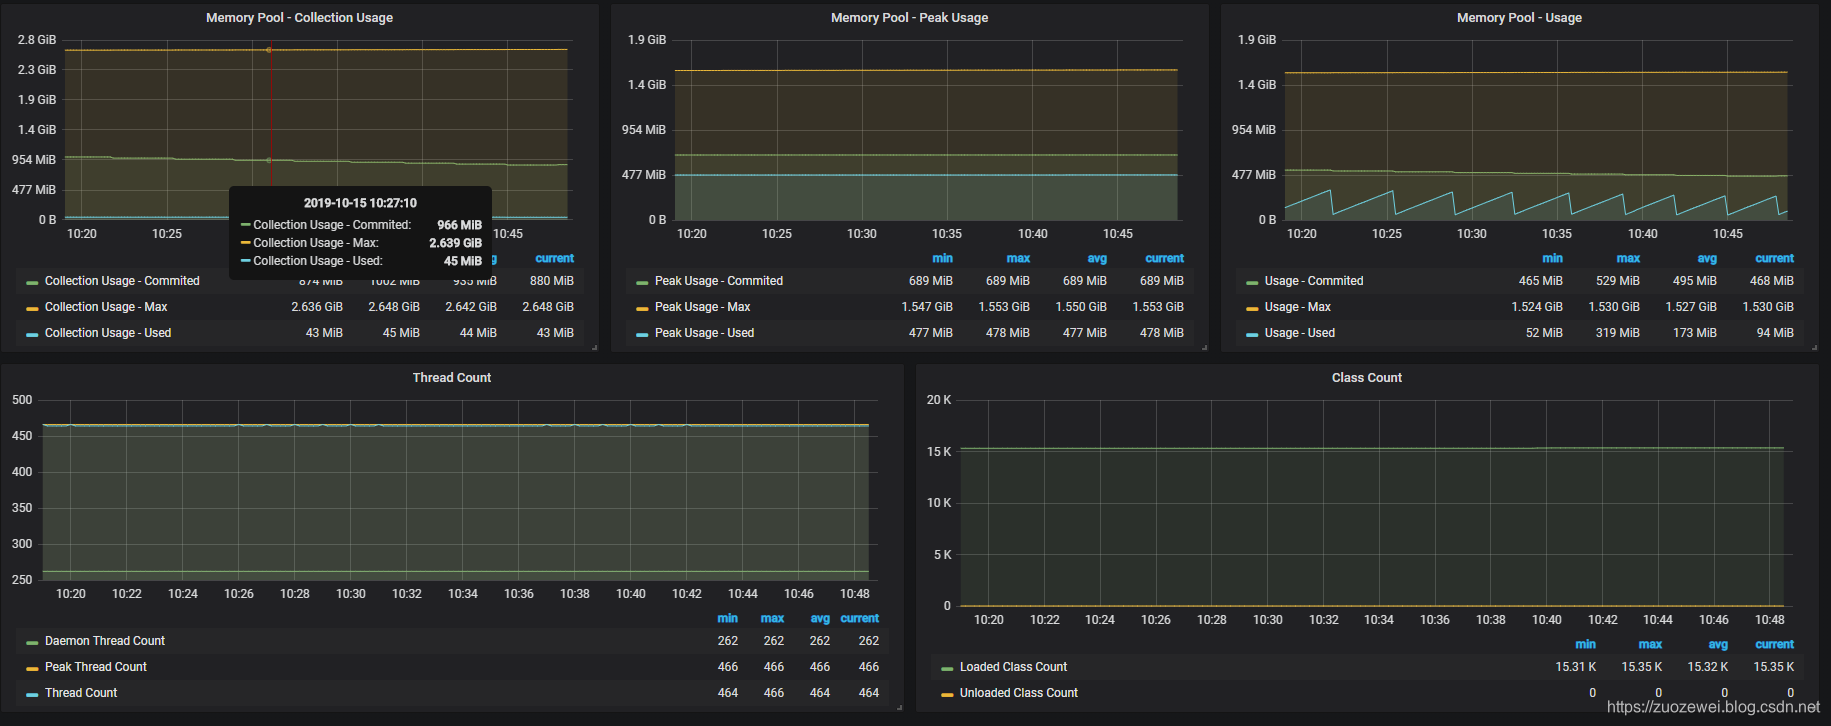Toggle the Usage - Used legend series
The image size is (1831, 726).
click(x=1299, y=333)
